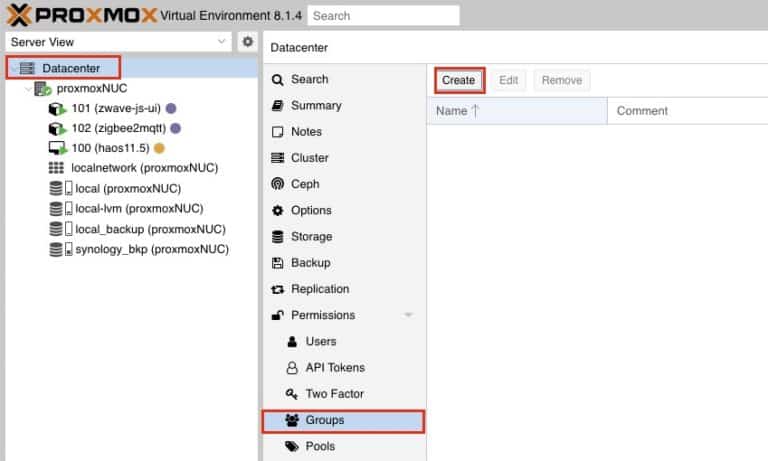
Task: Click the 100 (haos11.5) VM monitor icon
Action: pos(57,148)
